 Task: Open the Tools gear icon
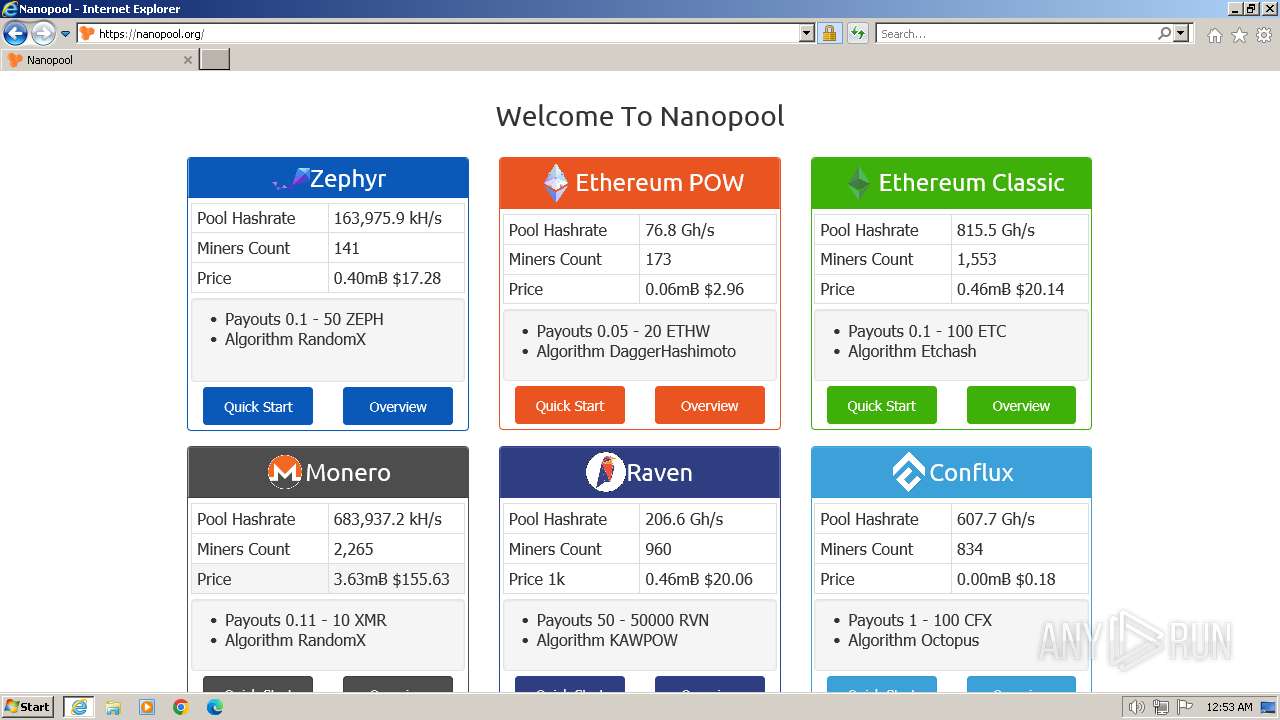click(1264, 35)
